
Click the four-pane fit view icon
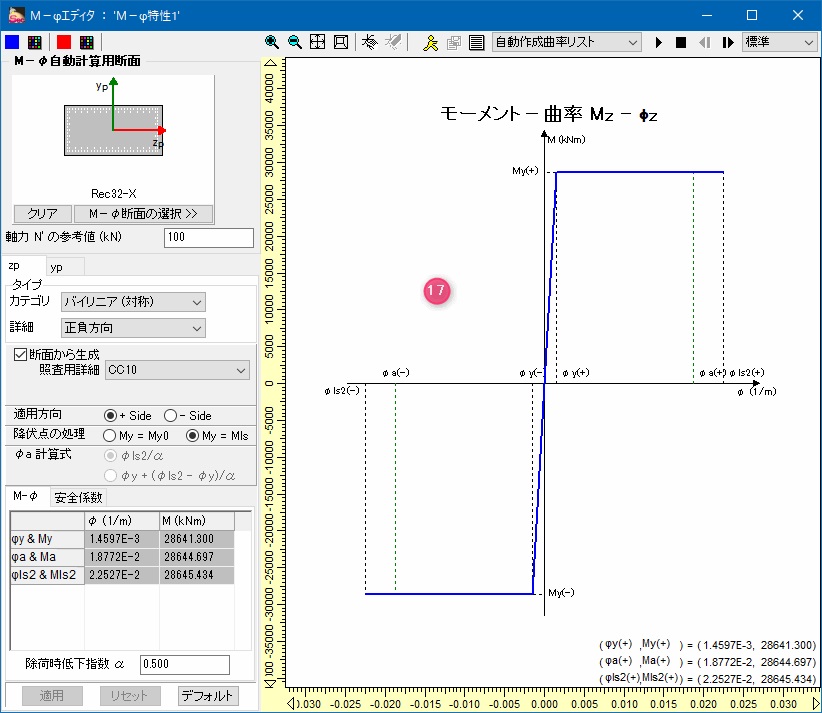pyautogui.click(x=318, y=42)
